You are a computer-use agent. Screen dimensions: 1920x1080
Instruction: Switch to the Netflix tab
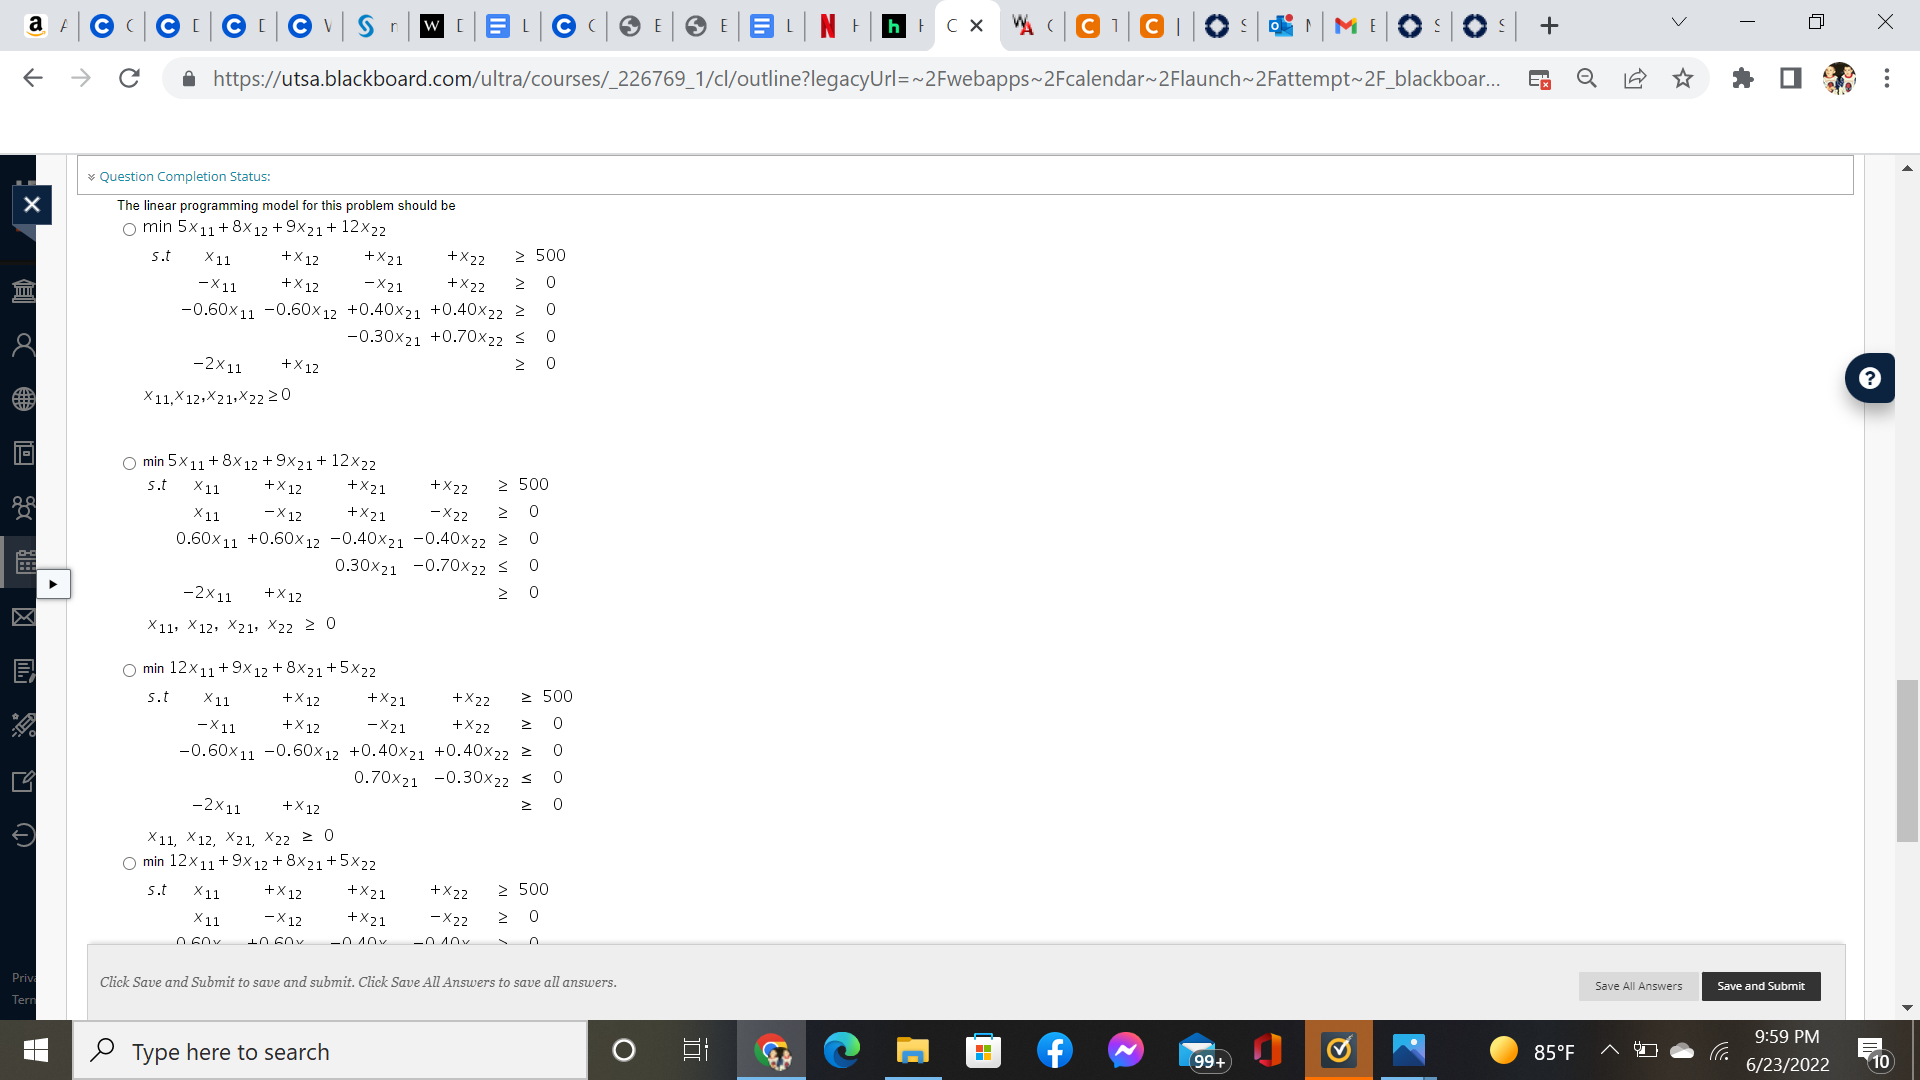coord(837,26)
